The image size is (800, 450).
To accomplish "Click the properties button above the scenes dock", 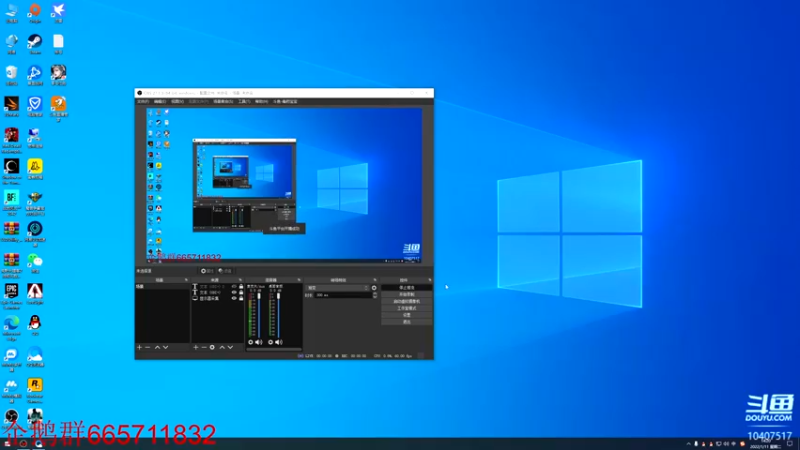I will pos(207,271).
